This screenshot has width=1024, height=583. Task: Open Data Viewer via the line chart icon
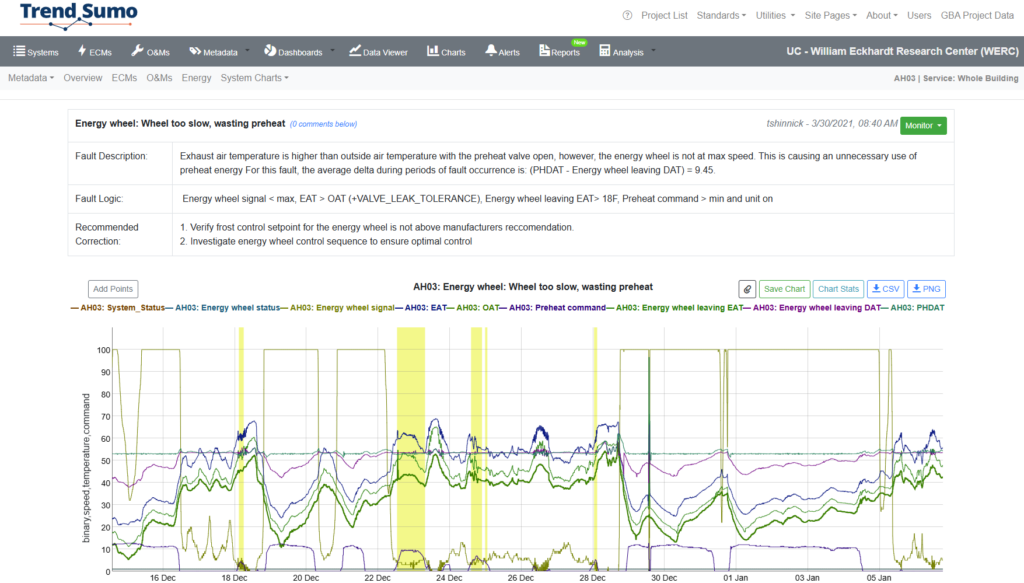pos(355,51)
